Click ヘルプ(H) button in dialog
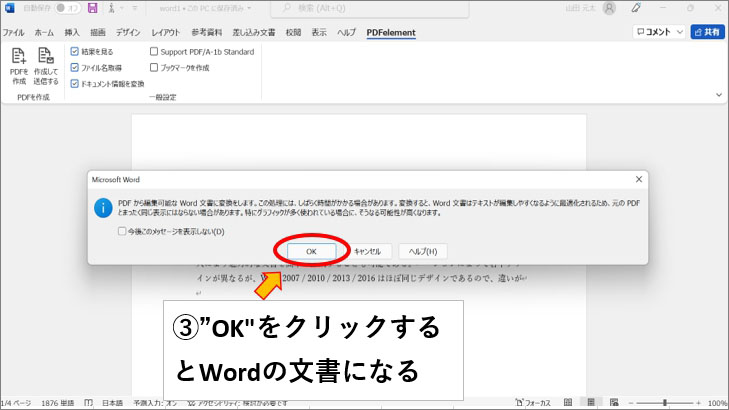Image resolution: width=729 pixels, height=410 pixels. [423, 251]
